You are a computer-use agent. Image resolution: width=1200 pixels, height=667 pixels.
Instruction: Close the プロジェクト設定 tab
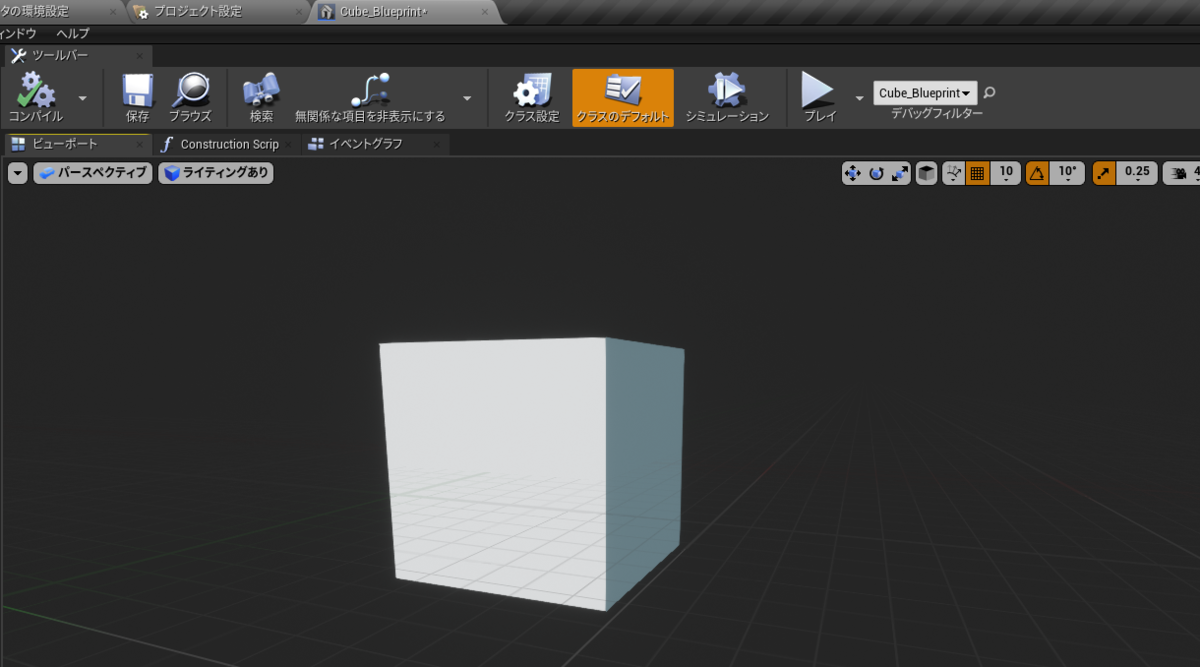point(298,12)
